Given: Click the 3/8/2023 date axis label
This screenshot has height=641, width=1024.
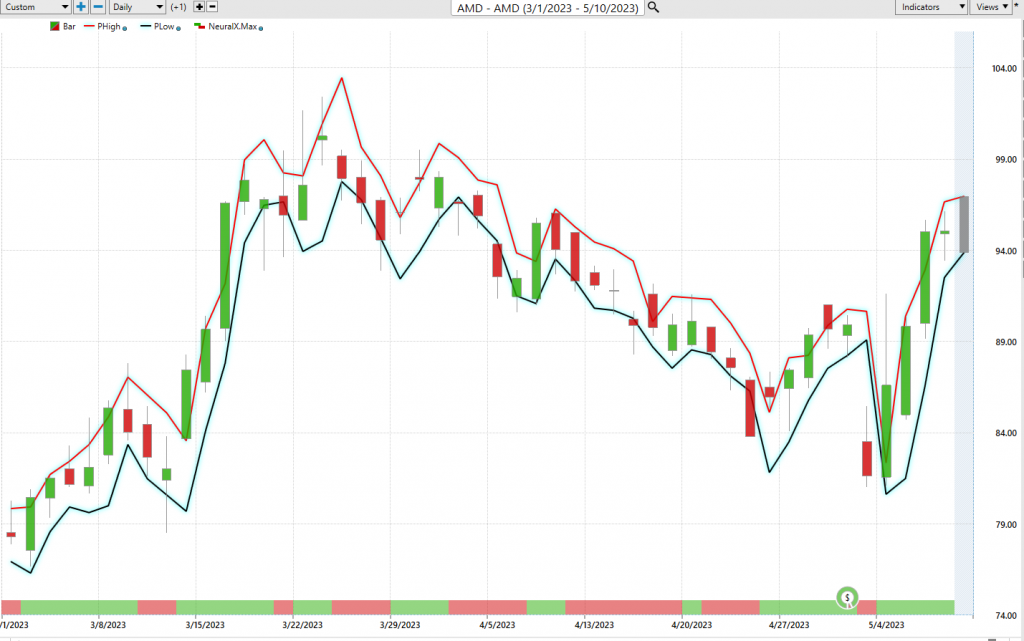Looking at the screenshot, I should click(x=108, y=625).
